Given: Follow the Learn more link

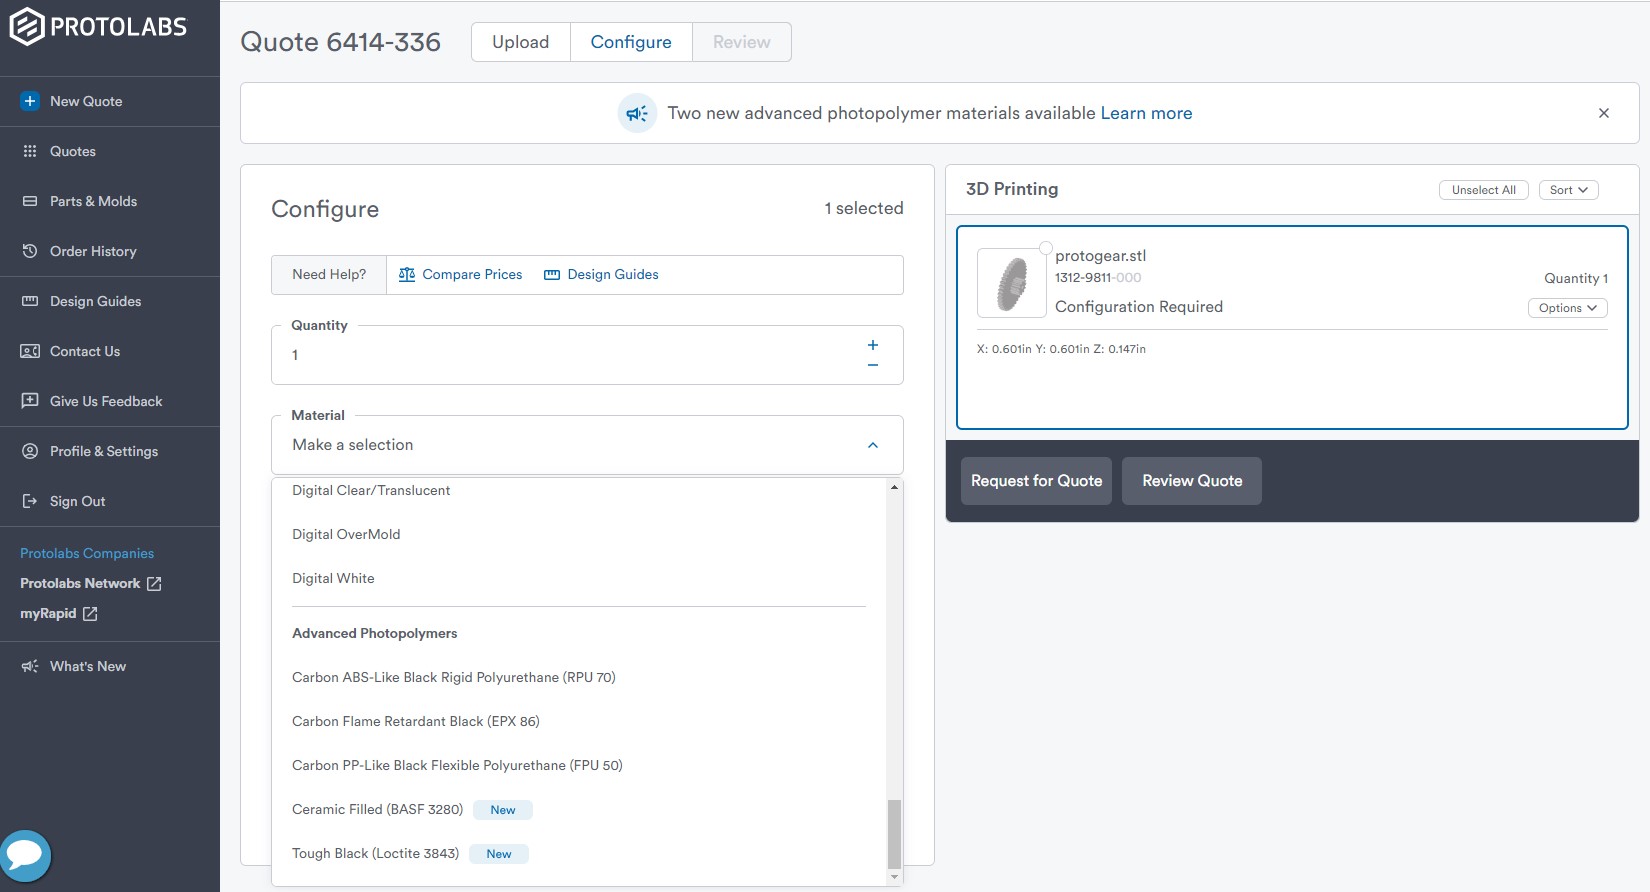Looking at the screenshot, I should pos(1146,113).
